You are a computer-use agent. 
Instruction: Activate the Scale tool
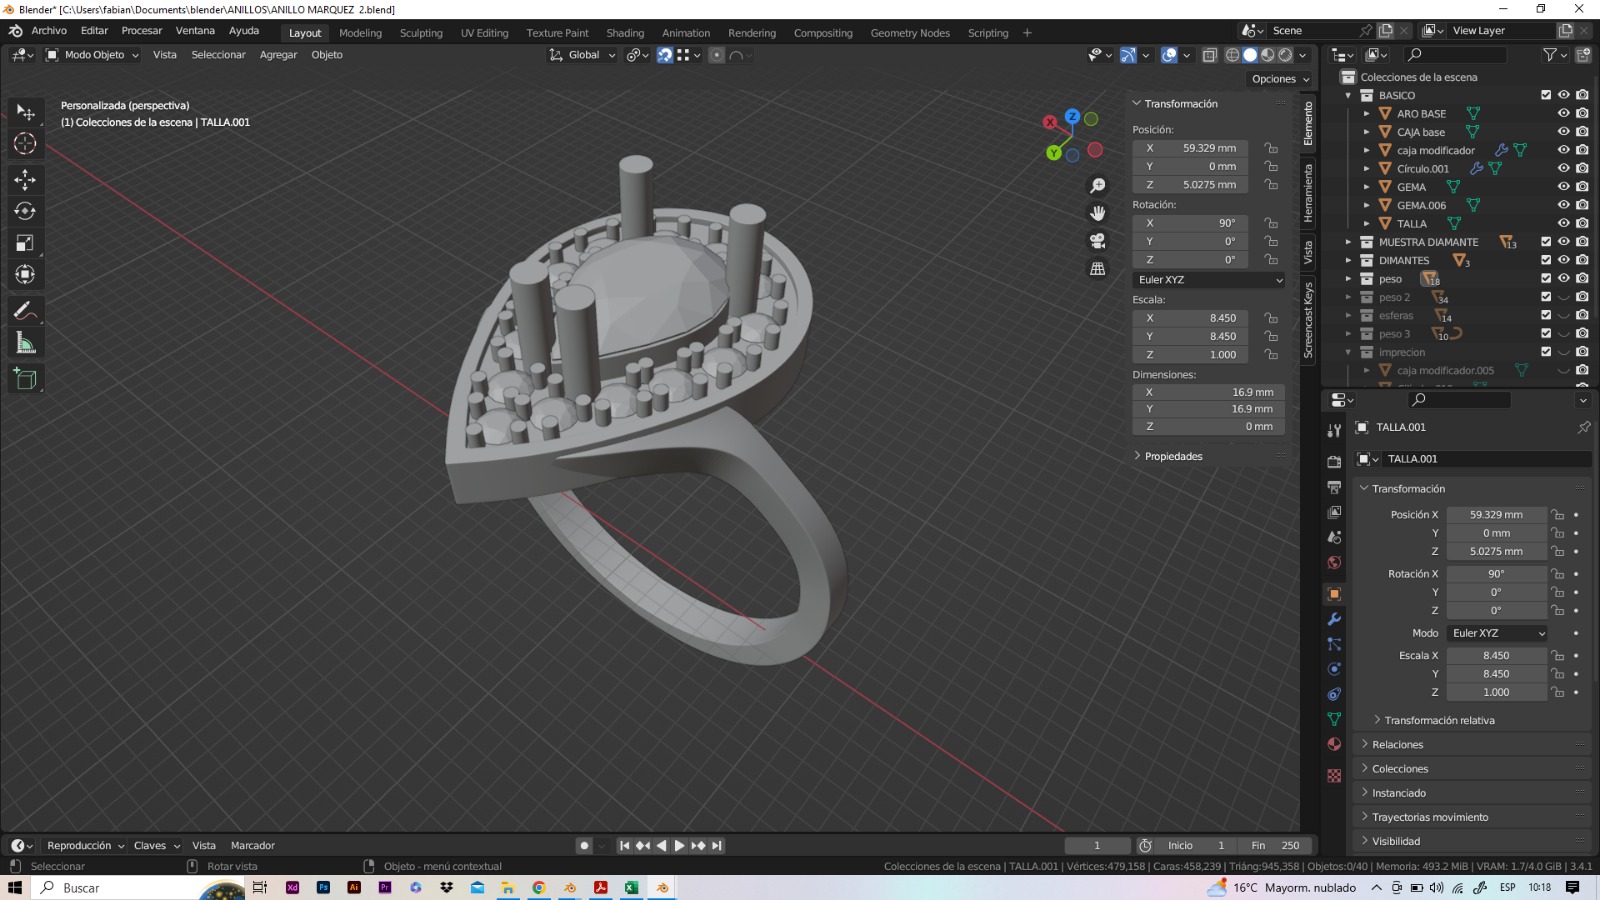(x=25, y=243)
